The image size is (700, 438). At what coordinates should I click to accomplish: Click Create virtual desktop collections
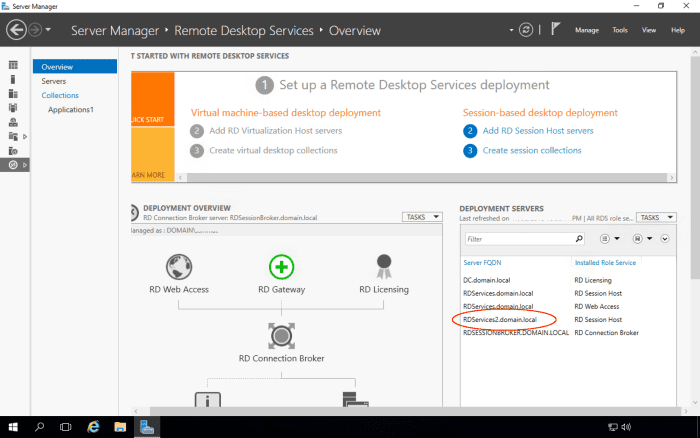pyautogui.click(x=273, y=150)
